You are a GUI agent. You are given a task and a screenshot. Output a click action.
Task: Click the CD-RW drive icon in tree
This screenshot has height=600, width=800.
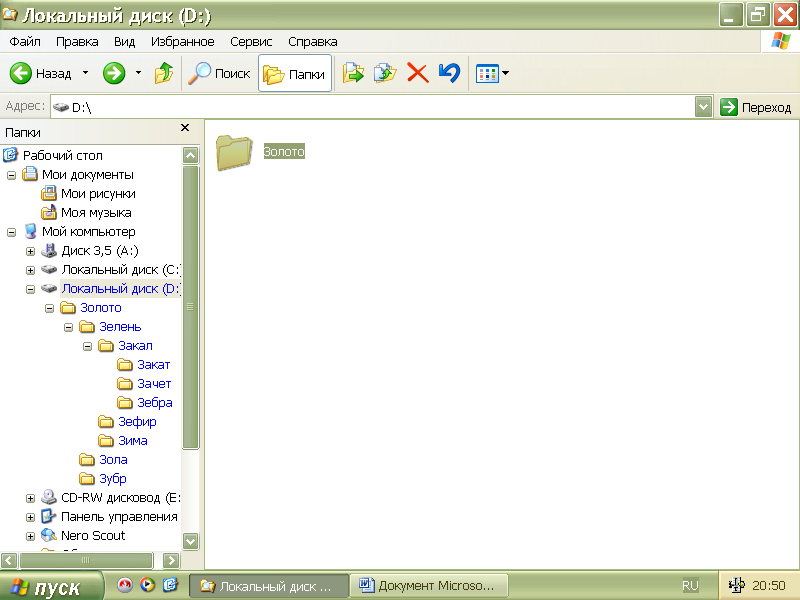click(48, 497)
